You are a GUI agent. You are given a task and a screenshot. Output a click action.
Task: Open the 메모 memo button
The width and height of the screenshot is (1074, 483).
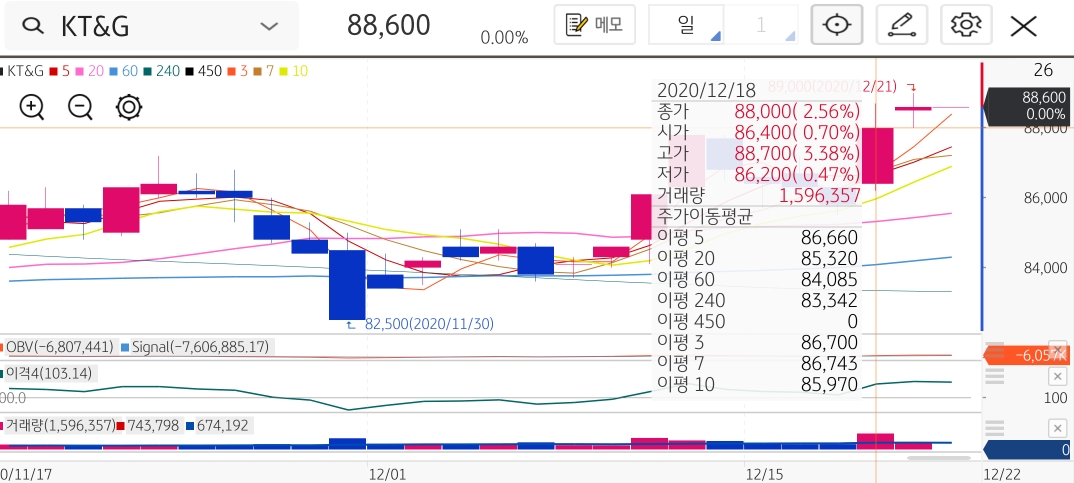(595, 25)
